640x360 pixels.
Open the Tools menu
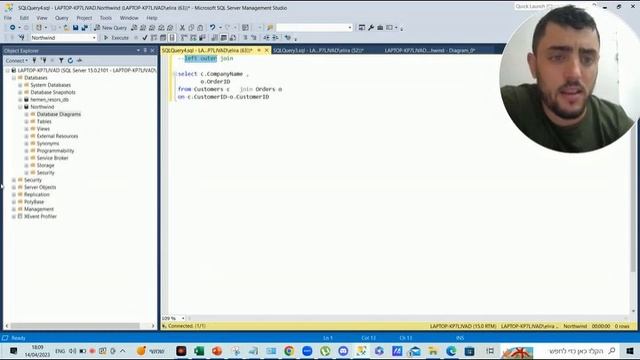click(x=105, y=18)
